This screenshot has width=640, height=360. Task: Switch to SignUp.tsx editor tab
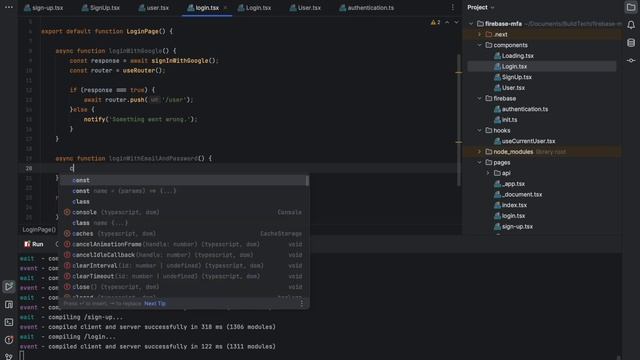(100, 8)
